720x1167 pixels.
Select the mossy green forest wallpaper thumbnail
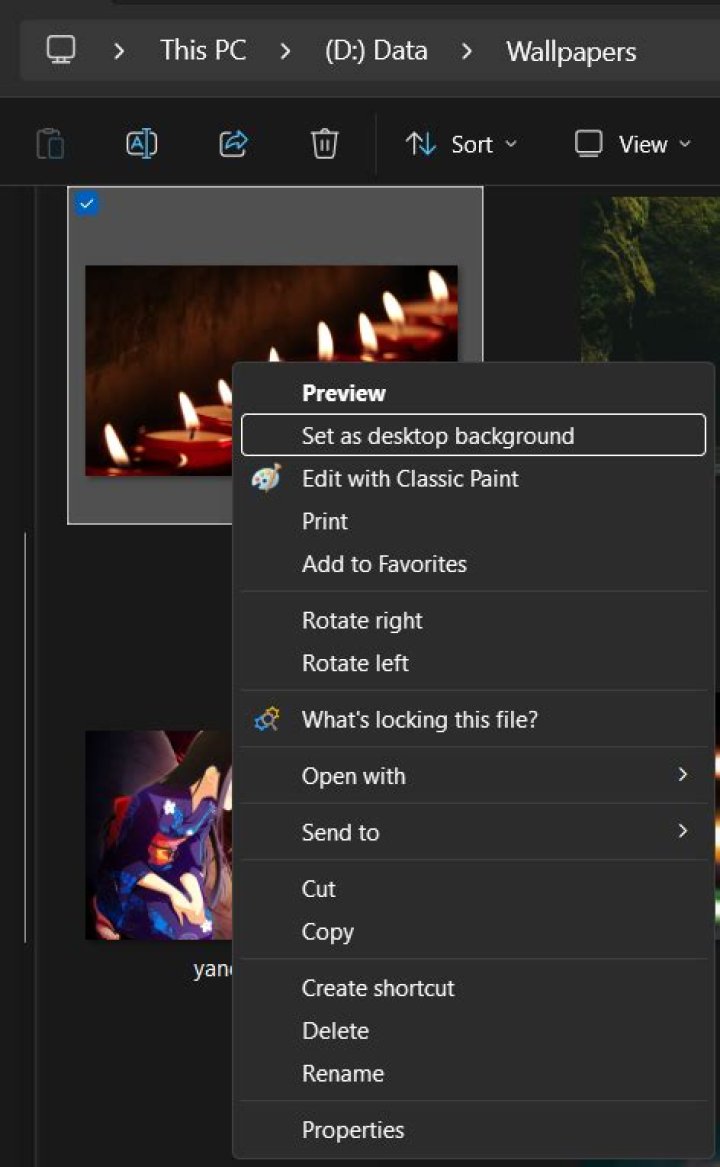[x=650, y=279]
